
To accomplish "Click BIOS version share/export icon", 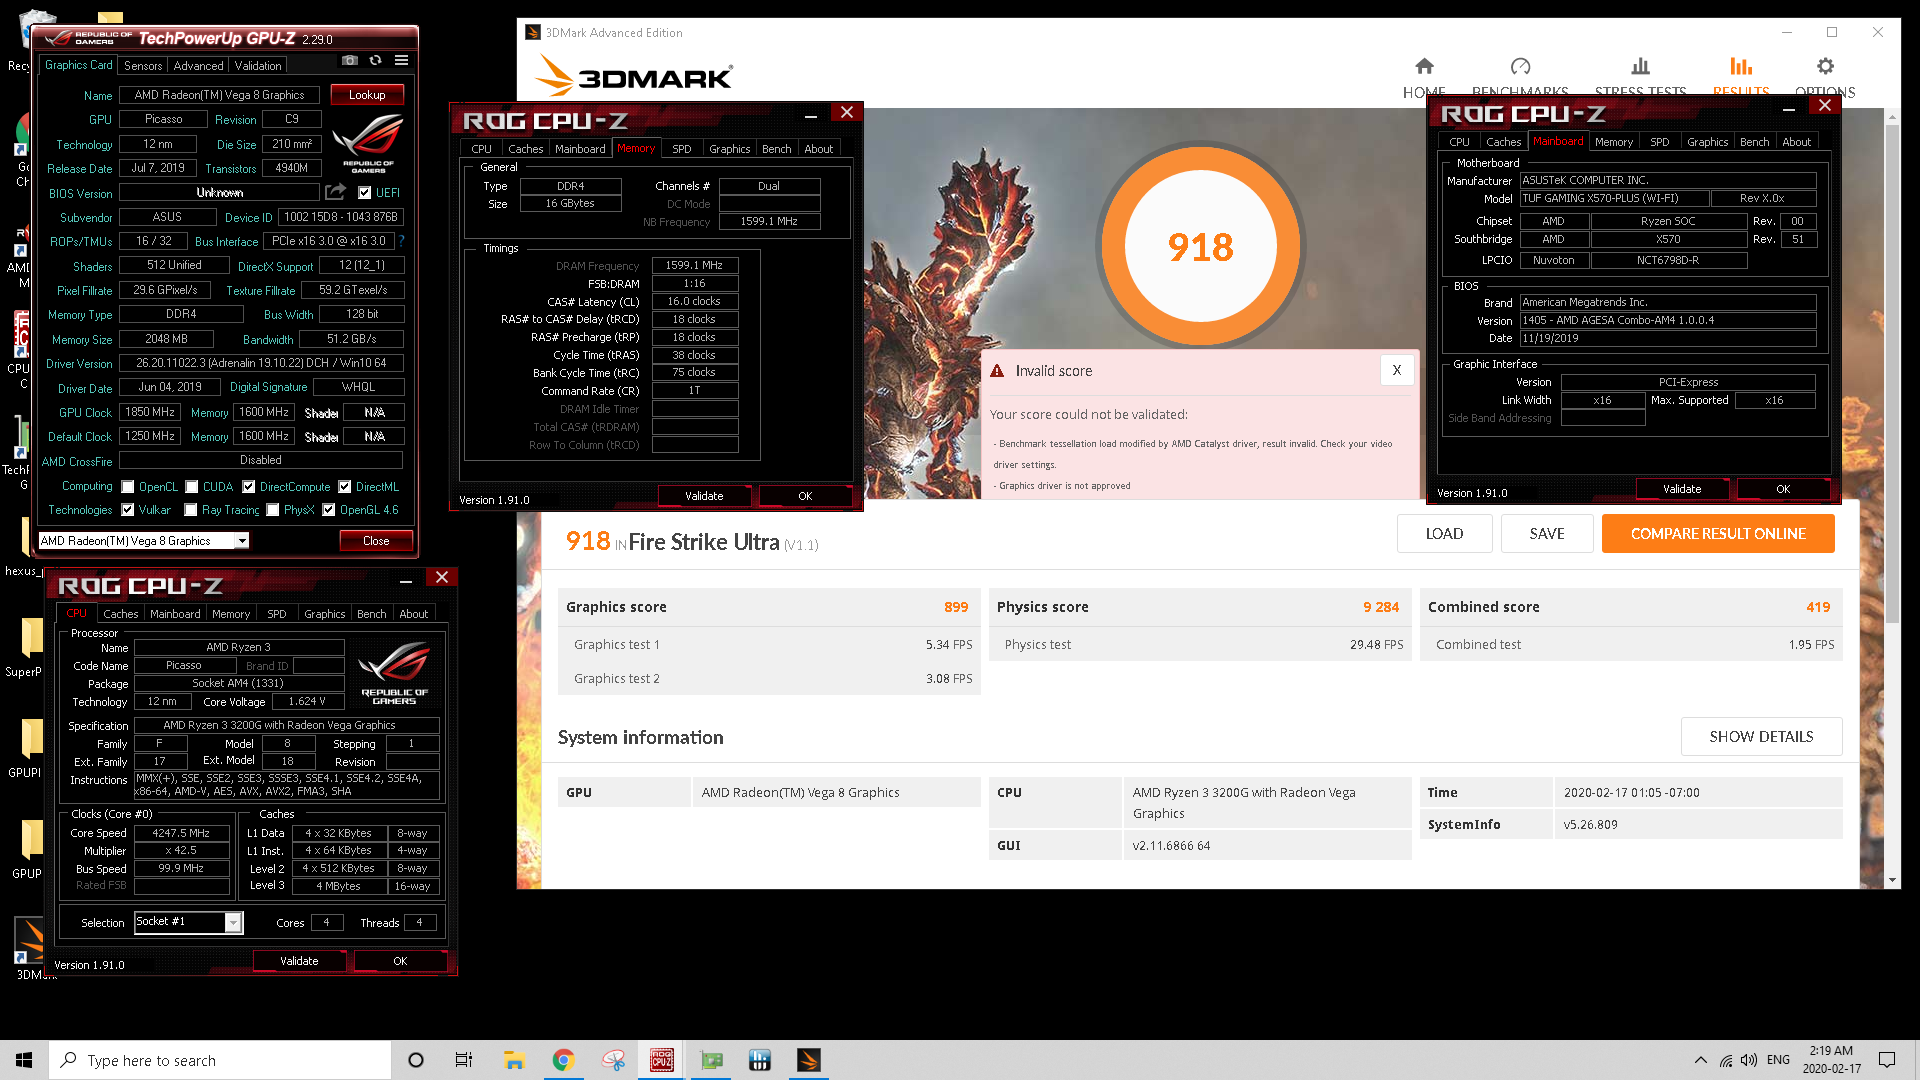I will pyautogui.click(x=336, y=192).
